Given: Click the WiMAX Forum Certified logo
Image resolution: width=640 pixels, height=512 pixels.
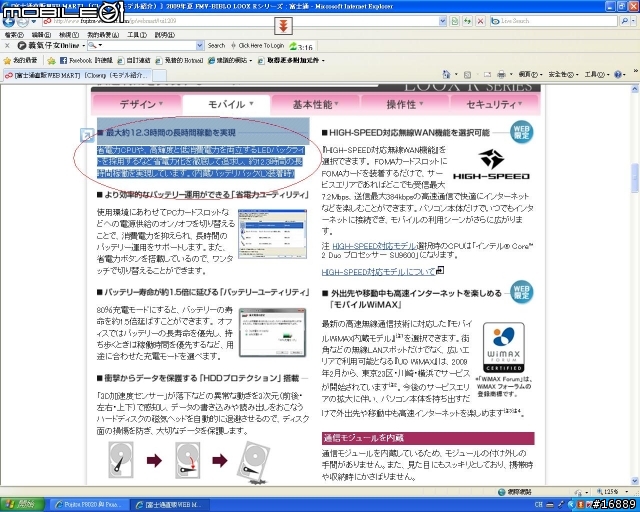Looking at the screenshot, I should [x=503, y=347].
